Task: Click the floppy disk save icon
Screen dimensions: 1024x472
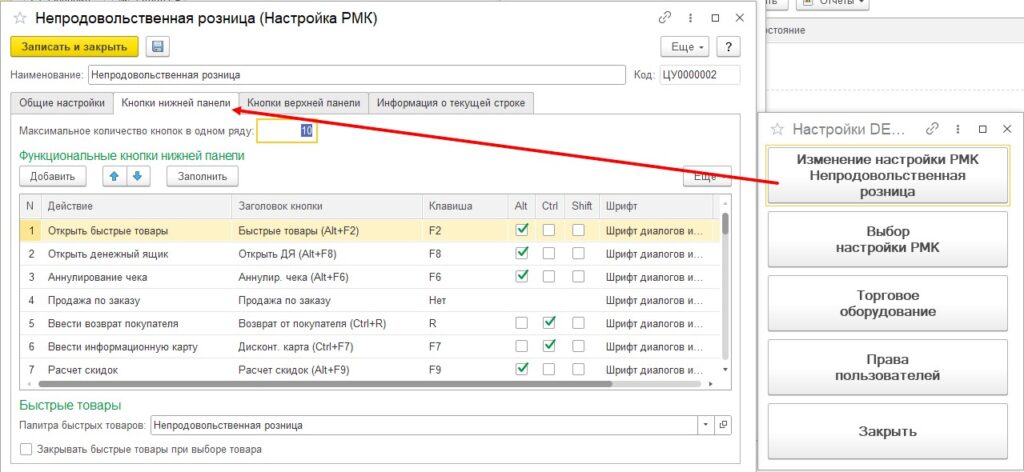Action: (x=157, y=46)
